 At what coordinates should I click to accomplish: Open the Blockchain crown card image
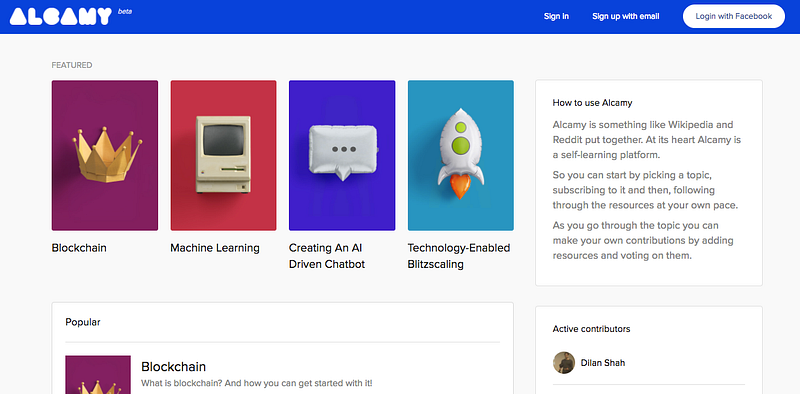tap(105, 155)
